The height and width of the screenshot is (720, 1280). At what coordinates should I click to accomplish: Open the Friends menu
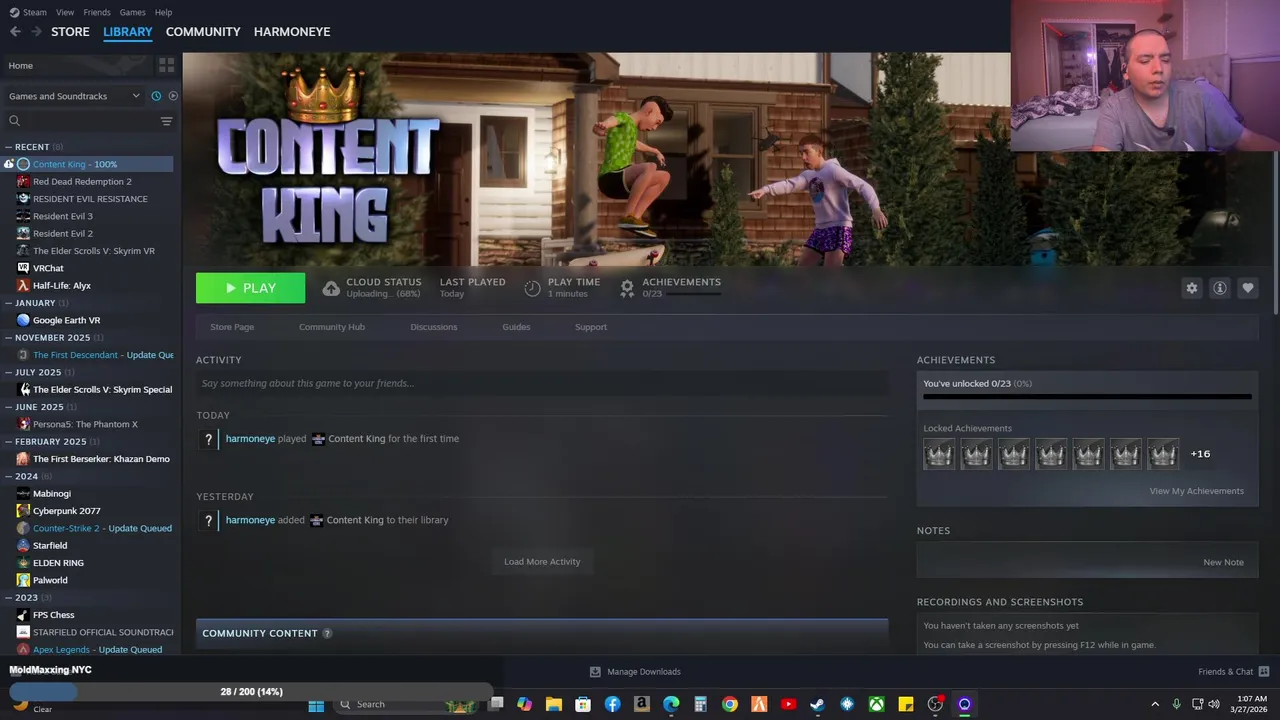pyautogui.click(x=97, y=12)
